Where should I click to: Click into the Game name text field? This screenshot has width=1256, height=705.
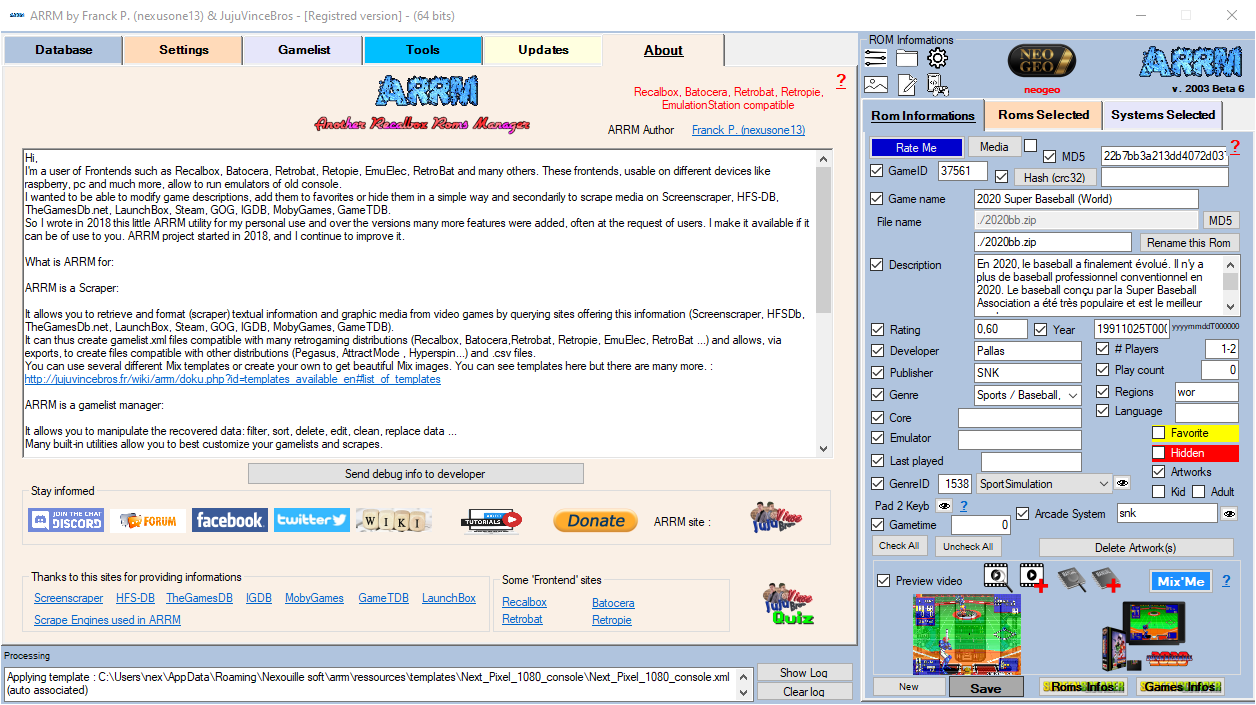point(1085,199)
